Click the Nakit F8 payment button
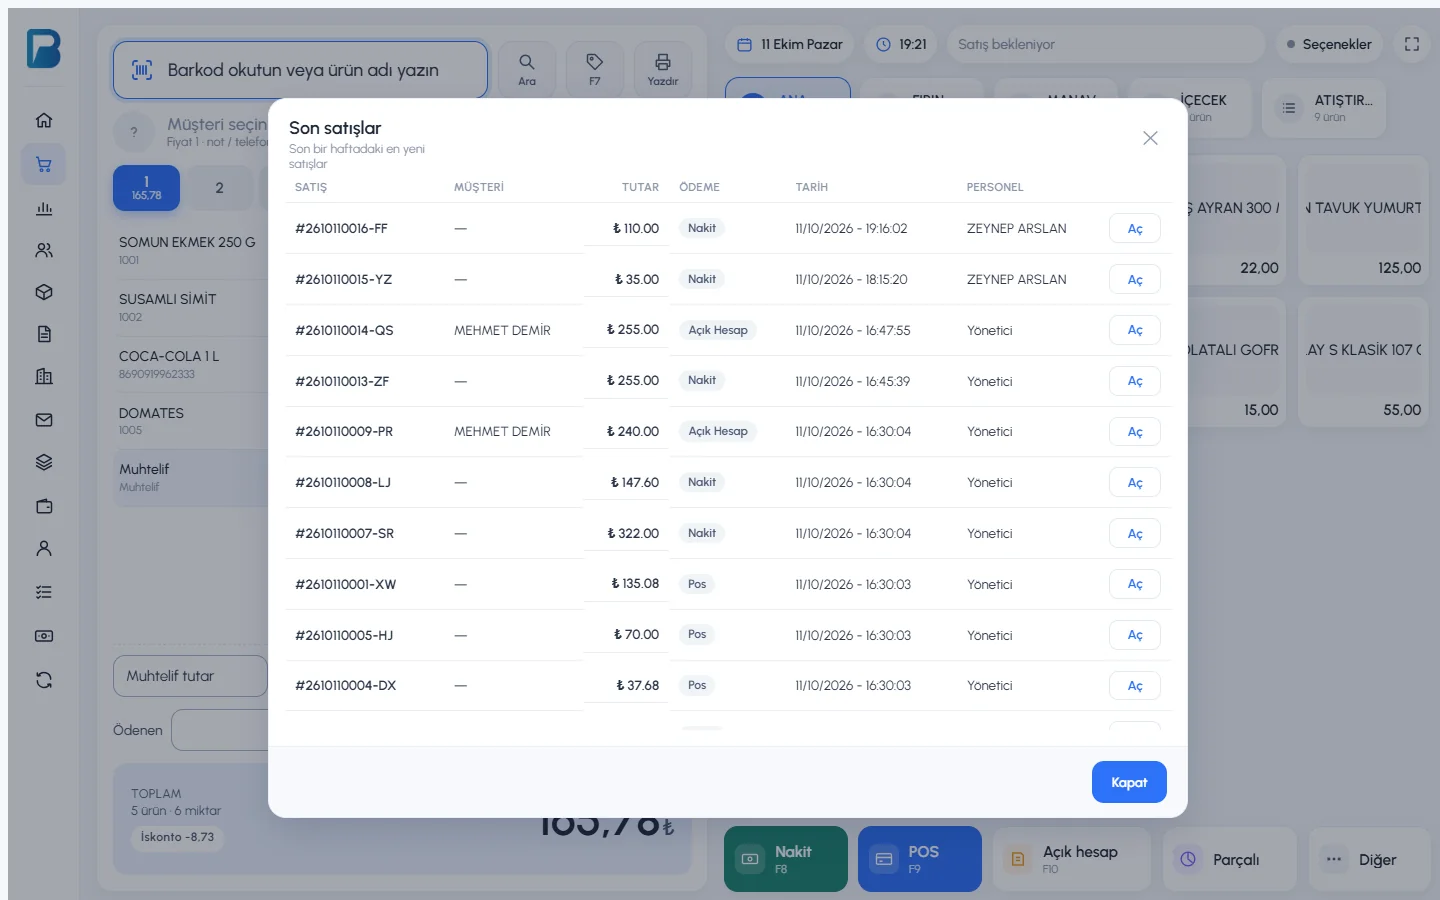The image size is (1440, 900). [x=786, y=859]
